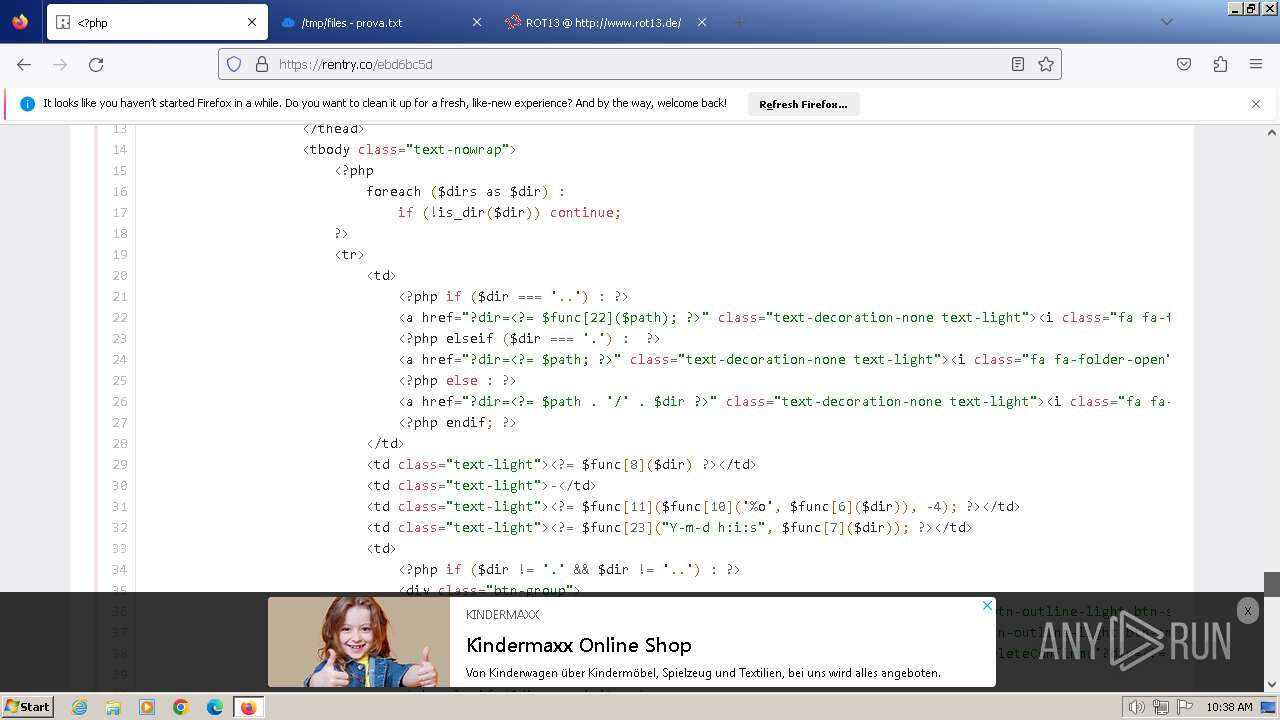Open the Action Center flag icon
Image resolution: width=1280 pixels, height=720 pixels.
[1185, 707]
